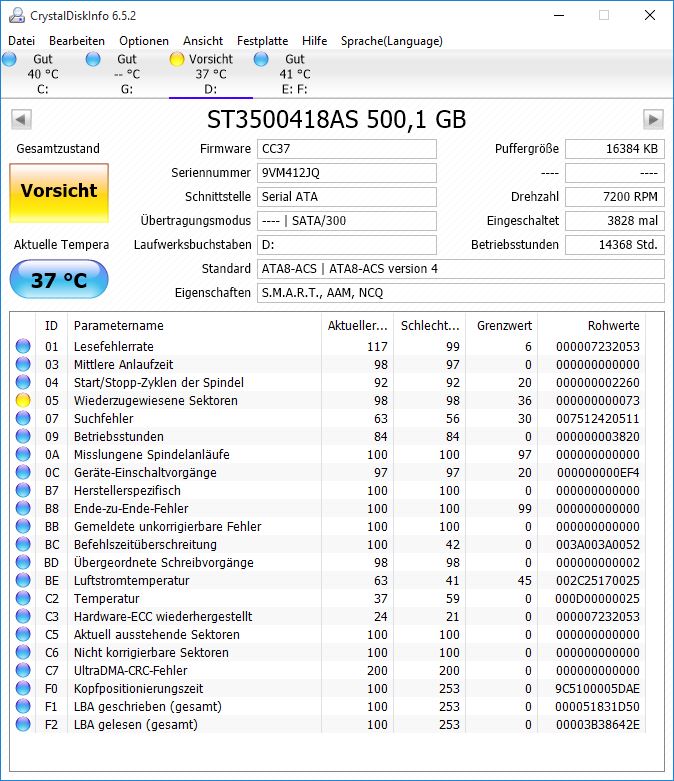The image size is (674, 781).
Task: Click the Eigenschaften field S.M.A.R.T., AAM, NCQ
Action: coord(461,293)
